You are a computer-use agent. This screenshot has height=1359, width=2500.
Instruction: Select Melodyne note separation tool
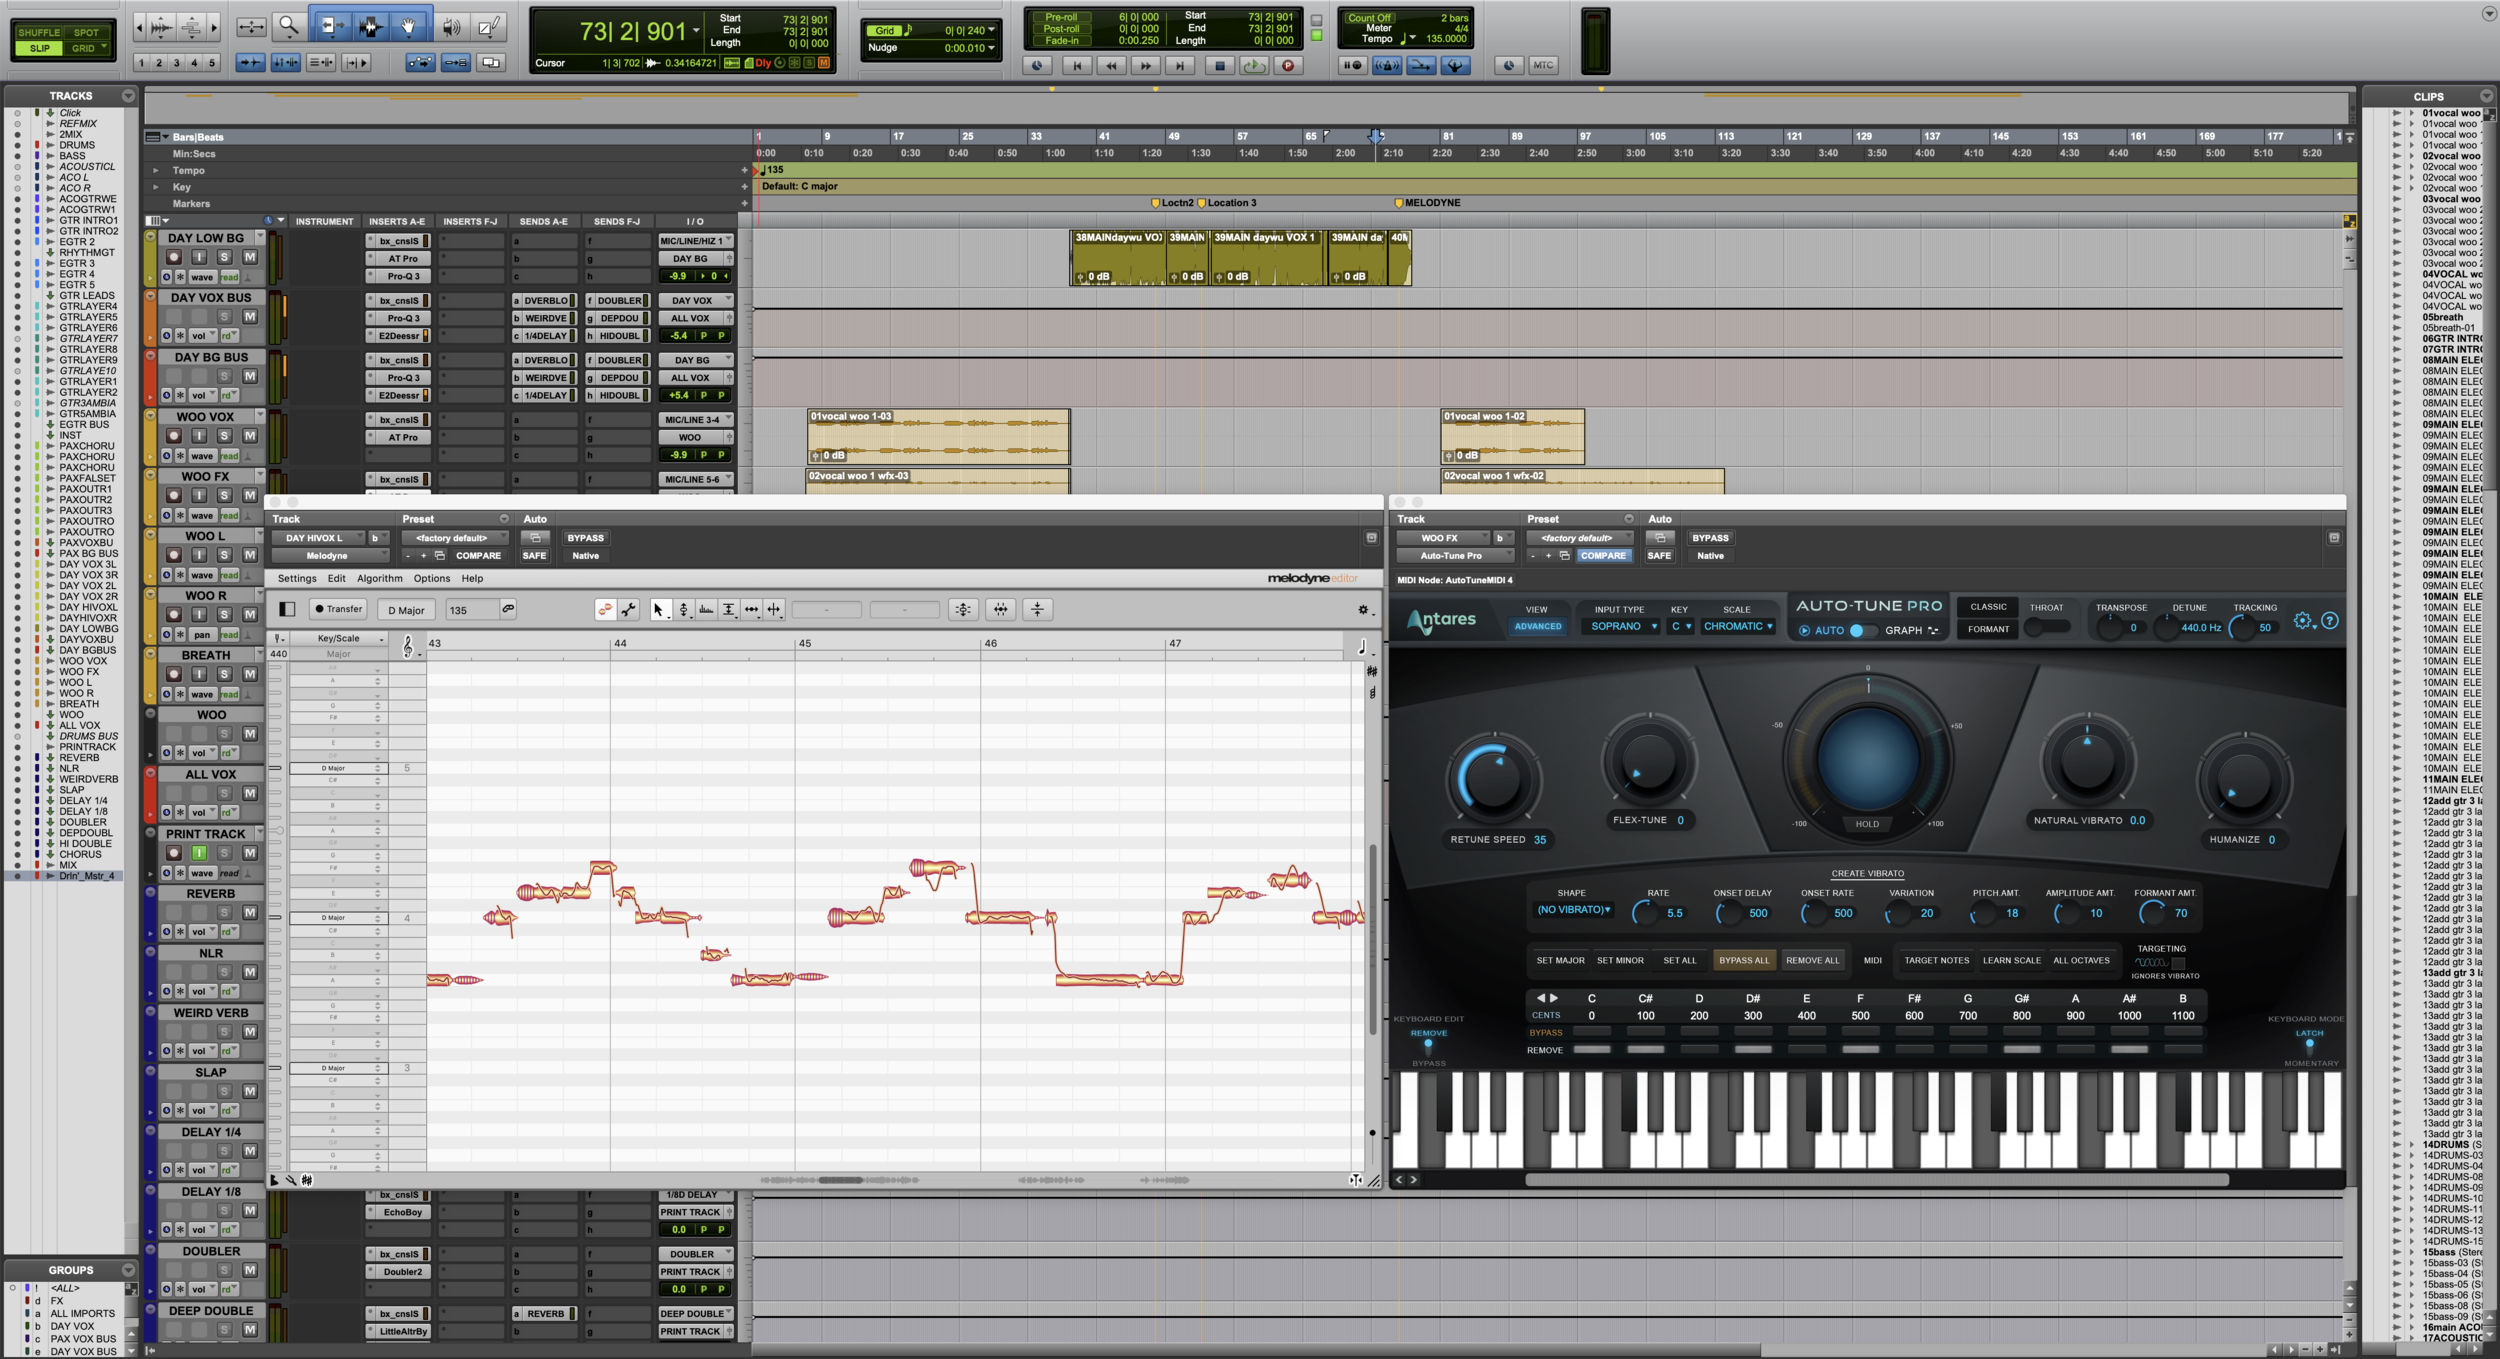[774, 610]
